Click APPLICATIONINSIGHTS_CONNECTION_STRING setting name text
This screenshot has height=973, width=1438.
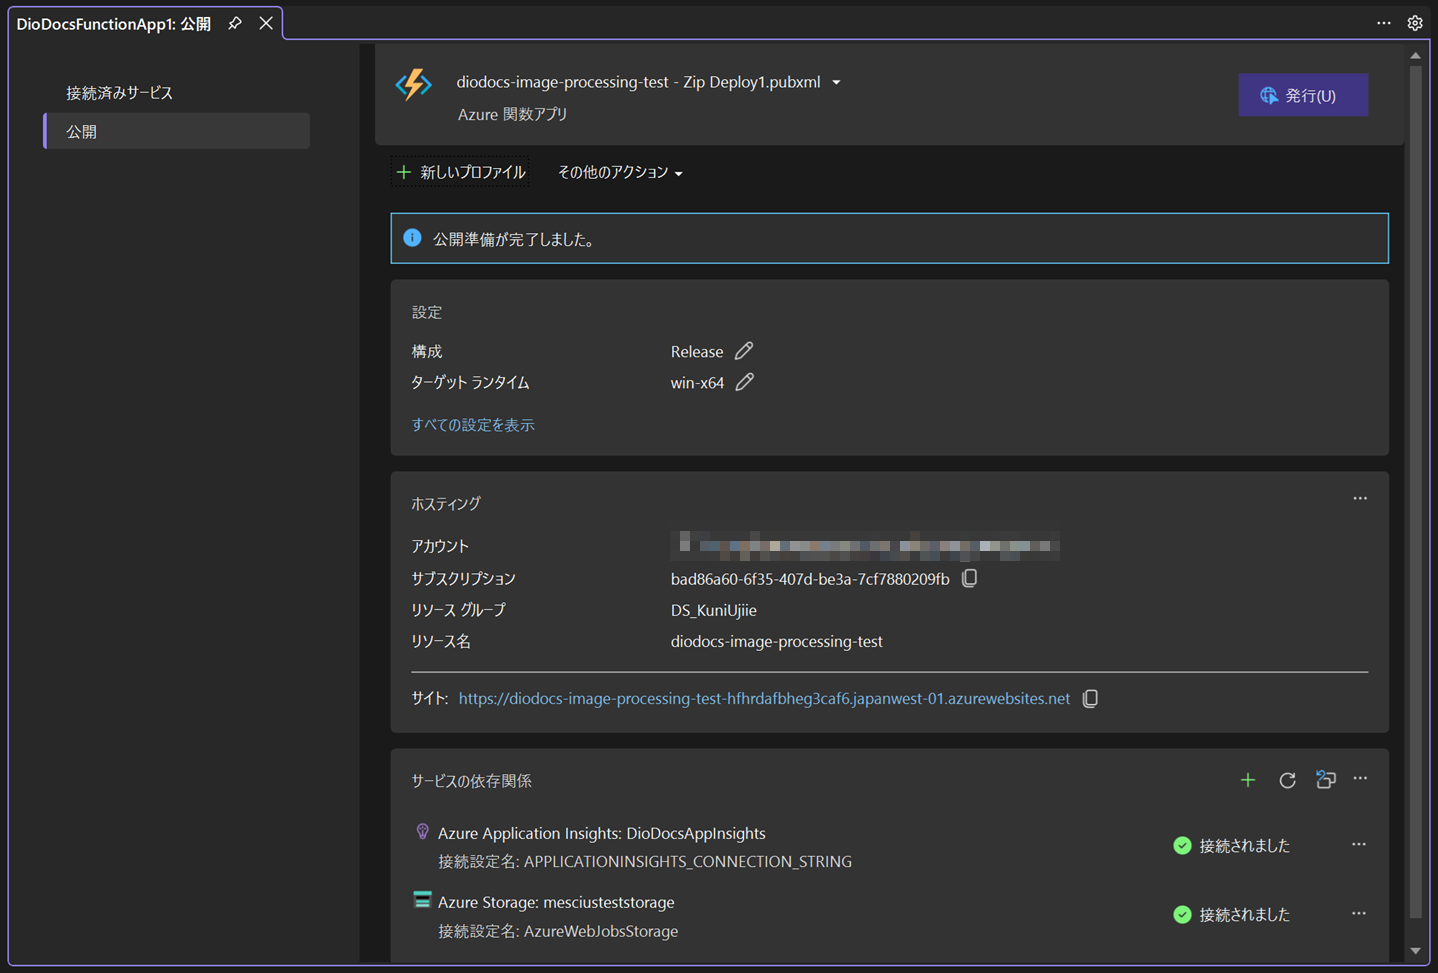(688, 861)
